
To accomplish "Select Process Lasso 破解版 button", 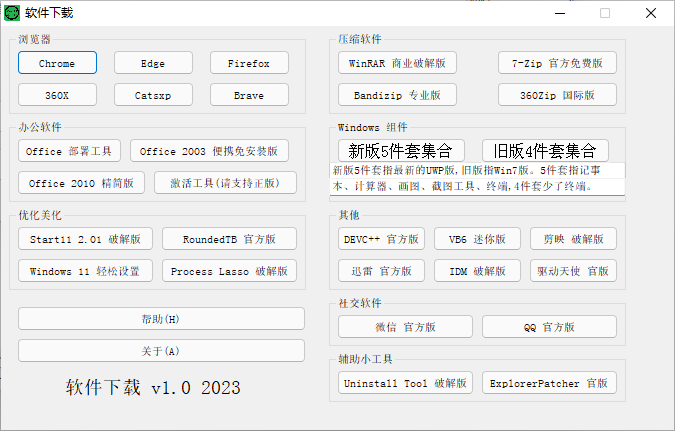I will tap(229, 270).
